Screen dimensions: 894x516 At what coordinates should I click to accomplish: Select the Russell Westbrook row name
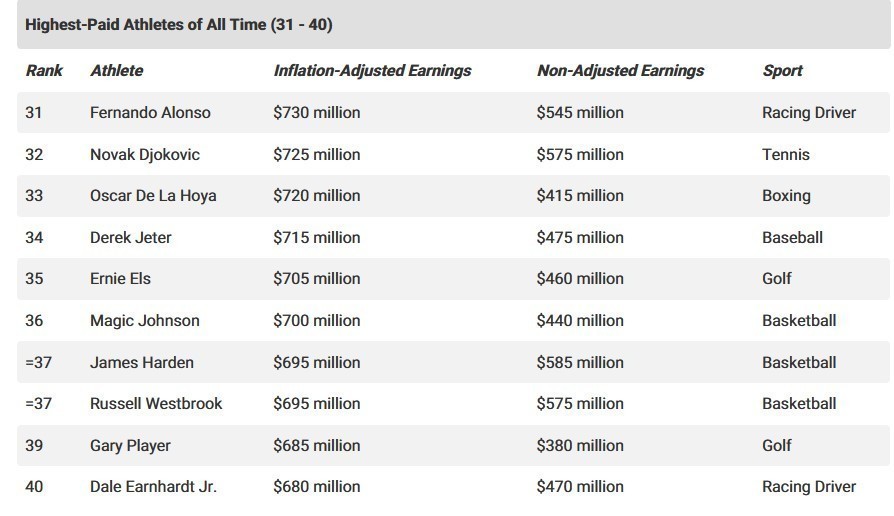point(156,404)
